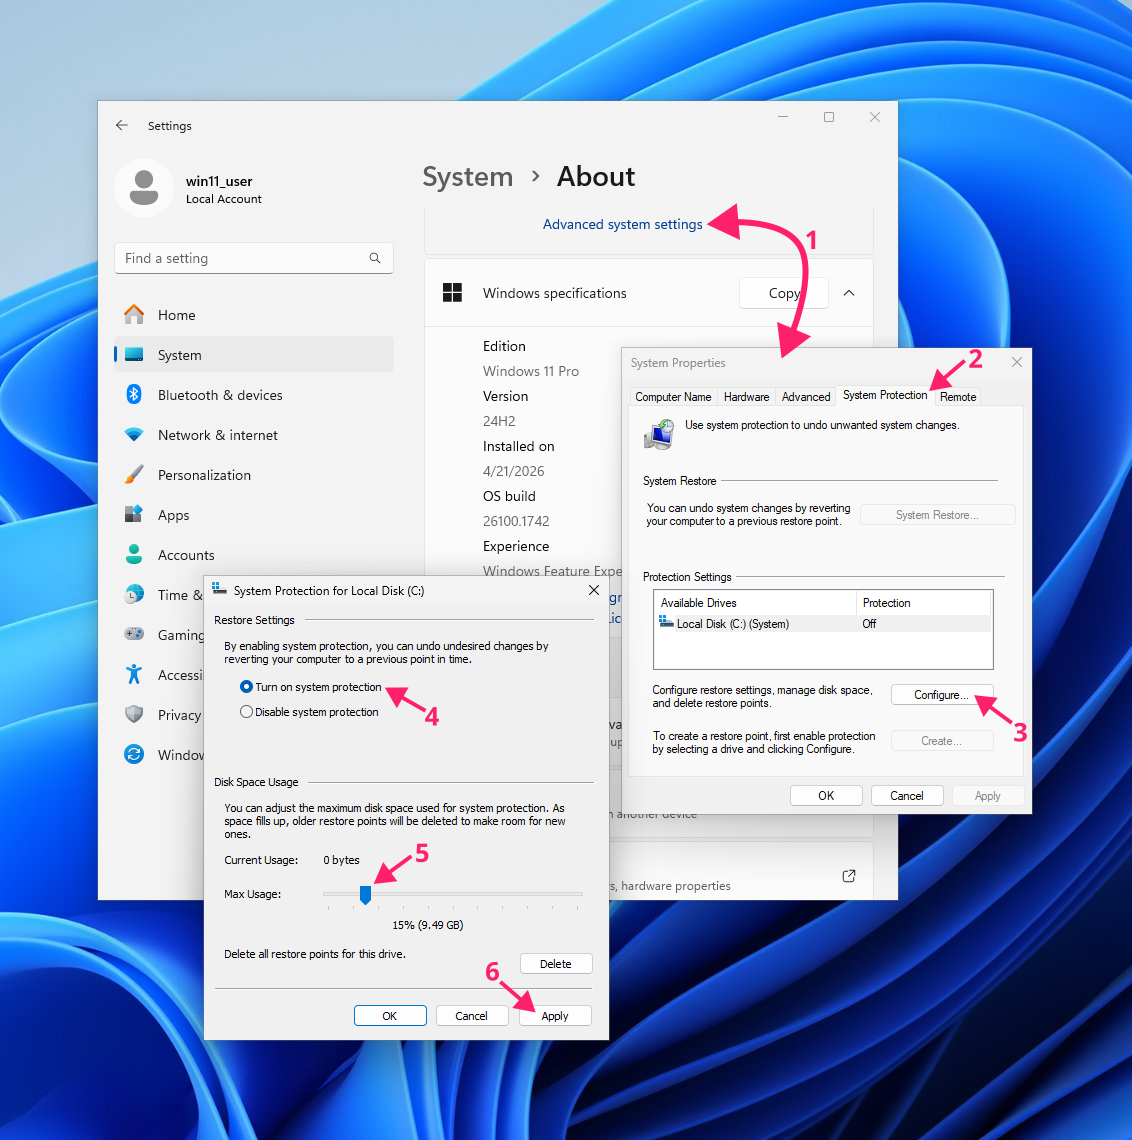Collapse the Windows specifications section

[x=848, y=293]
